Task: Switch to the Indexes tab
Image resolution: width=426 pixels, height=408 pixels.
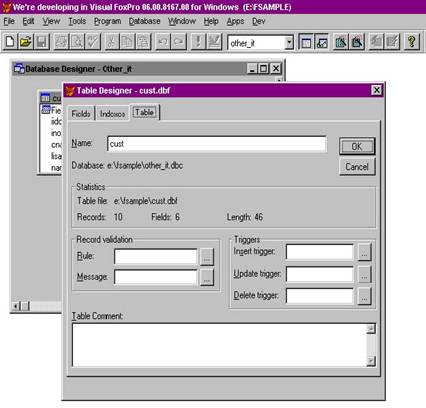Action: pyautogui.click(x=112, y=114)
